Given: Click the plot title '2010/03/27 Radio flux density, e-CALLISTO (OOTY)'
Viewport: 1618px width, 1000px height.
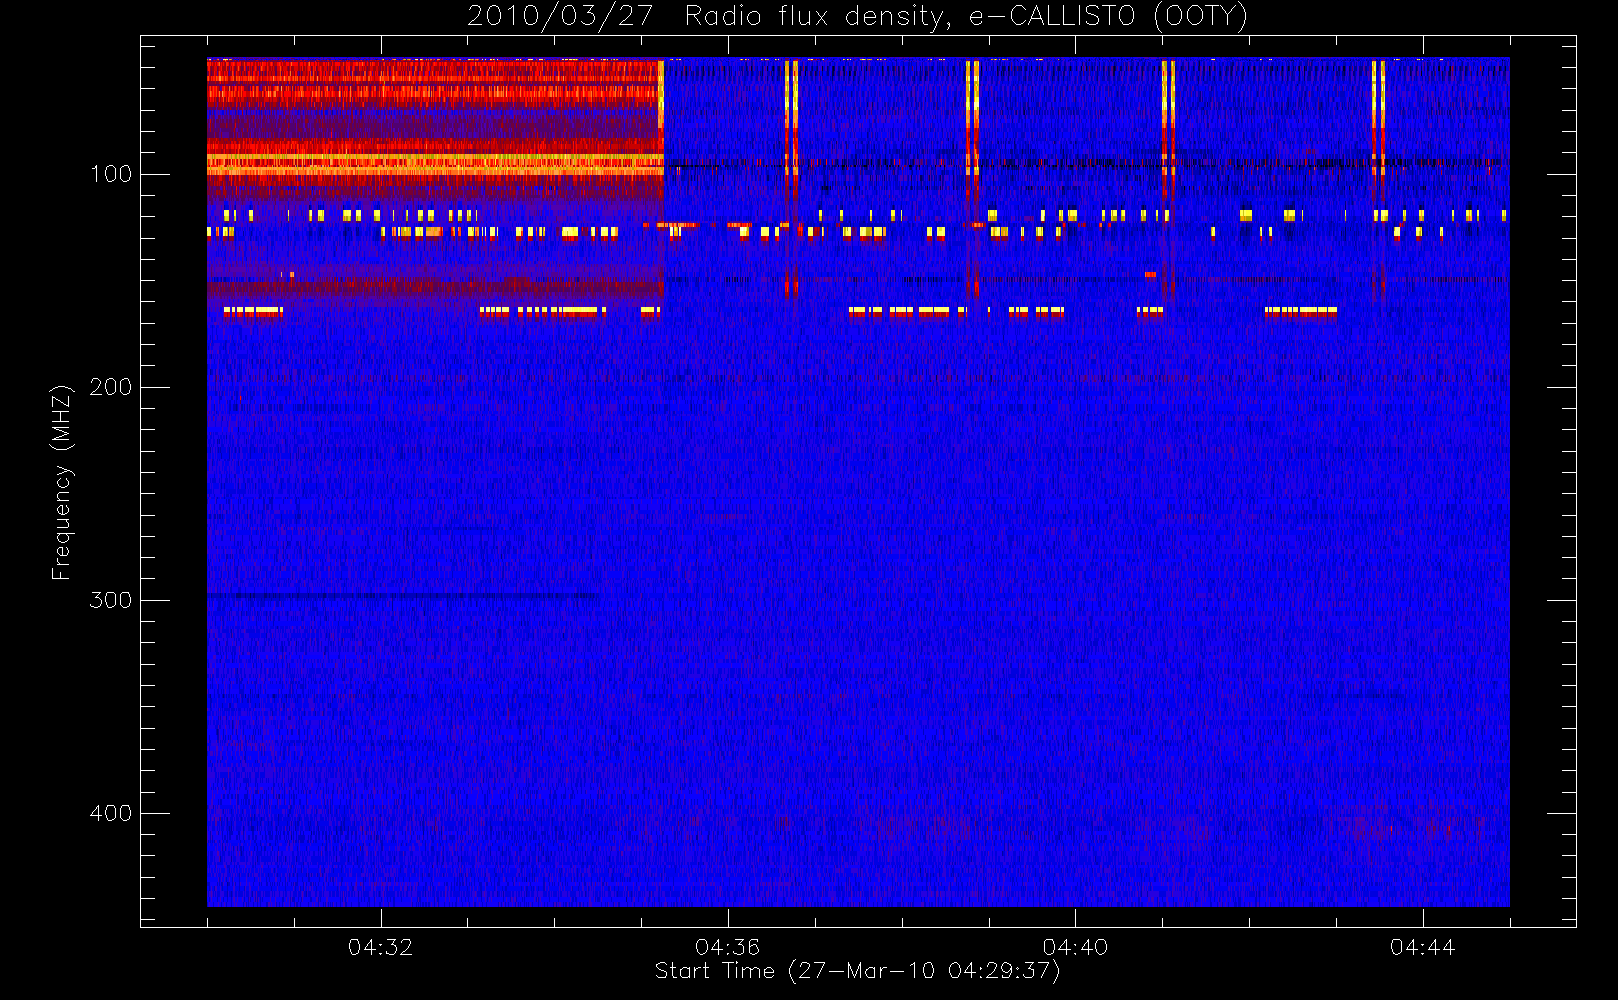Looking at the screenshot, I should [x=858, y=17].
